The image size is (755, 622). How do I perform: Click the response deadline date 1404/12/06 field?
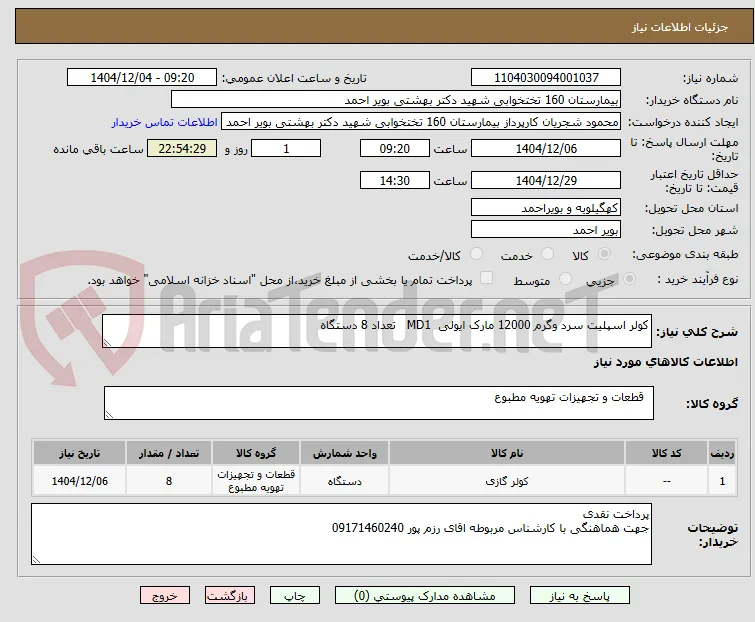coord(546,148)
